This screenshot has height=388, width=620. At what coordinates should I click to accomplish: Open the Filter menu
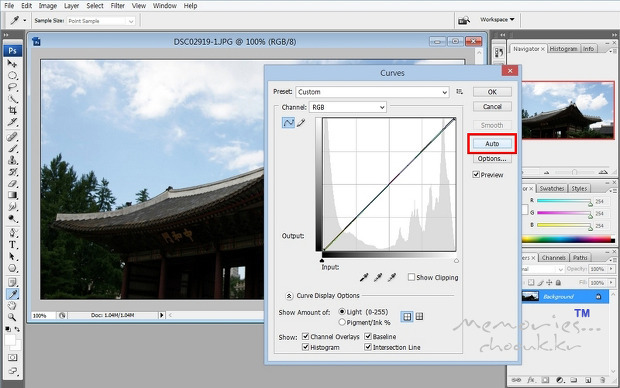pos(117,6)
